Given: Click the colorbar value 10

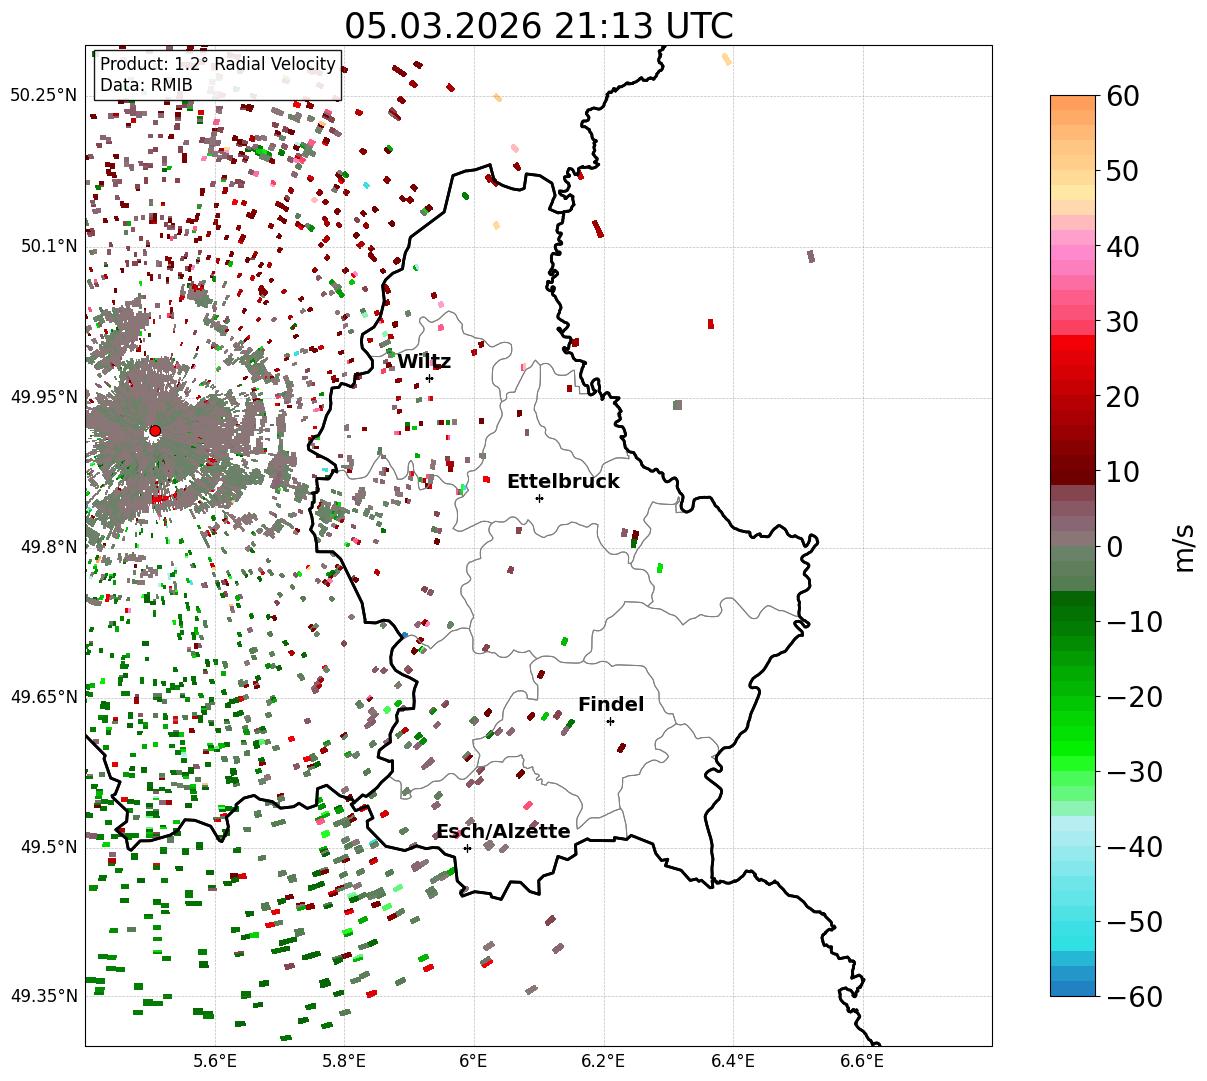Looking at the screenshot, I should click(1123, 471).
